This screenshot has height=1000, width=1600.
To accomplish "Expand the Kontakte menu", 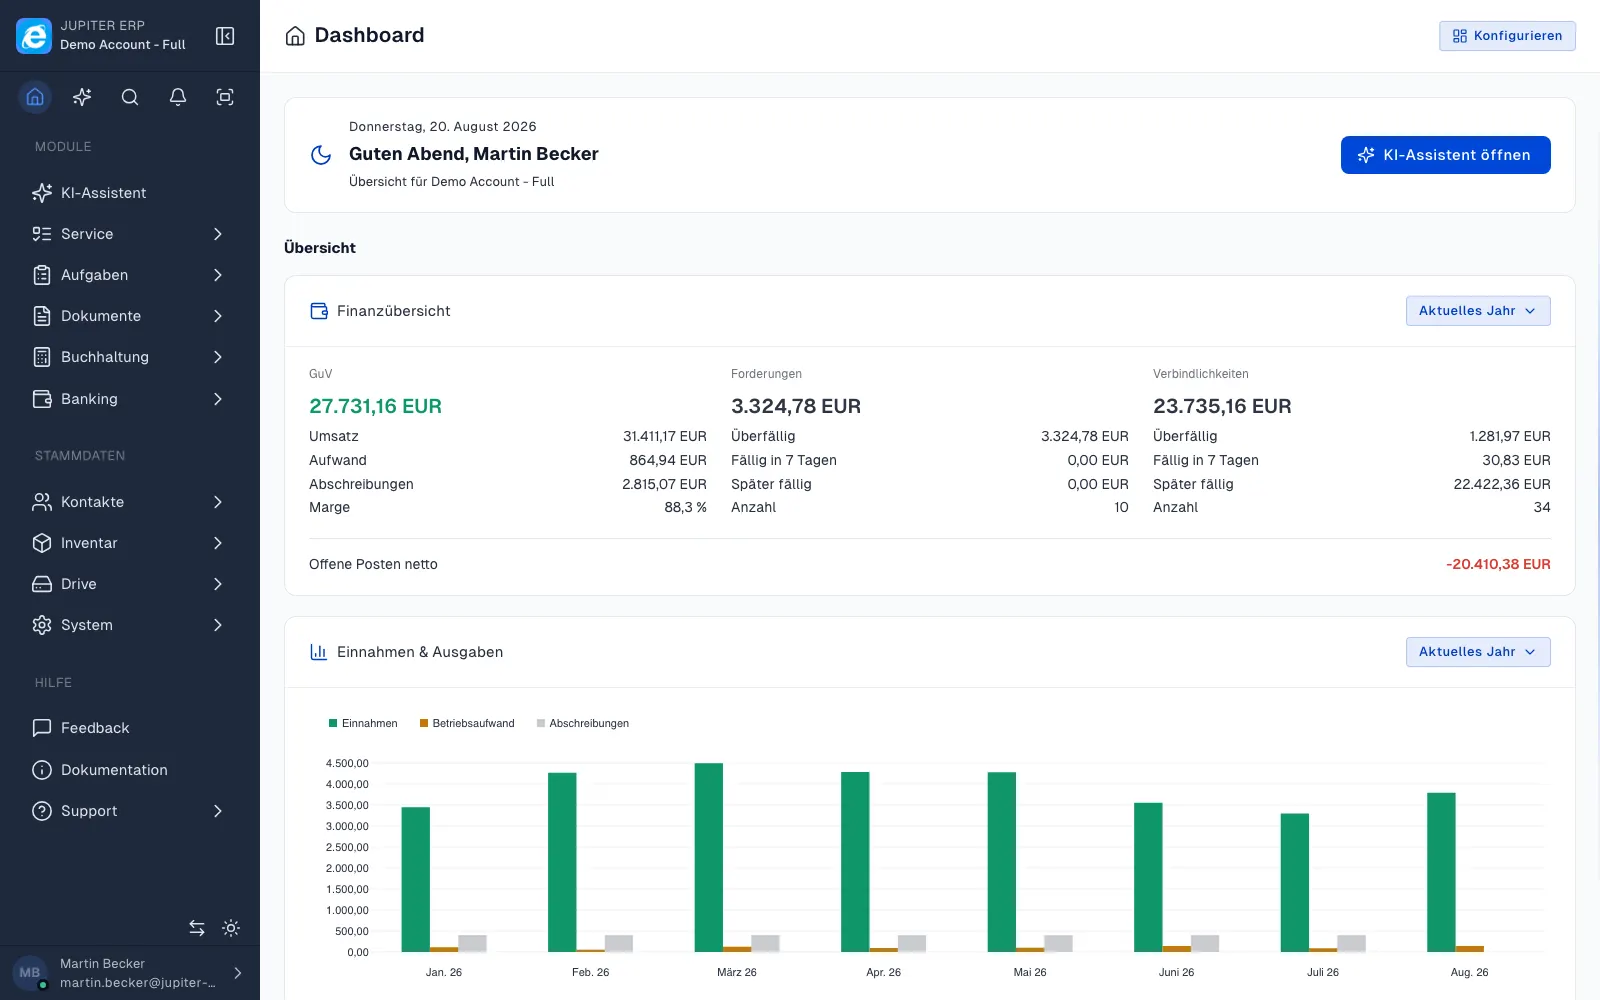I will point(130,502).
